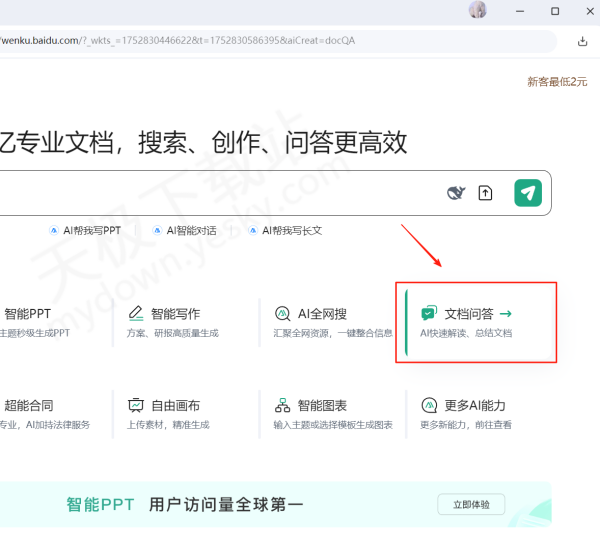This screenshot has width=600, height=539.
Task: Click the 汇聚全网资源，一键整合信息 description
Action: coord(333,333)
